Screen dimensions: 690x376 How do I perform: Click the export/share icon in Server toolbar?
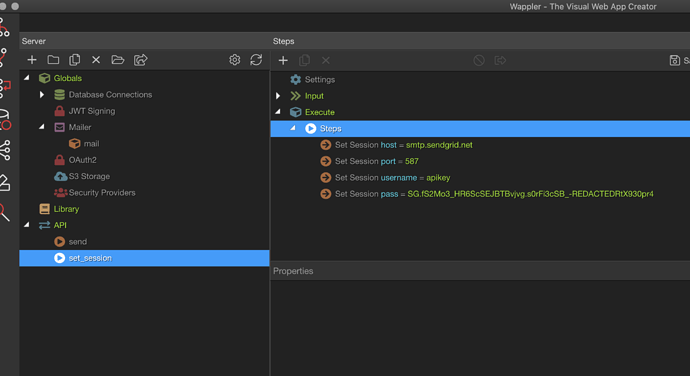click(x=140, y=60)
